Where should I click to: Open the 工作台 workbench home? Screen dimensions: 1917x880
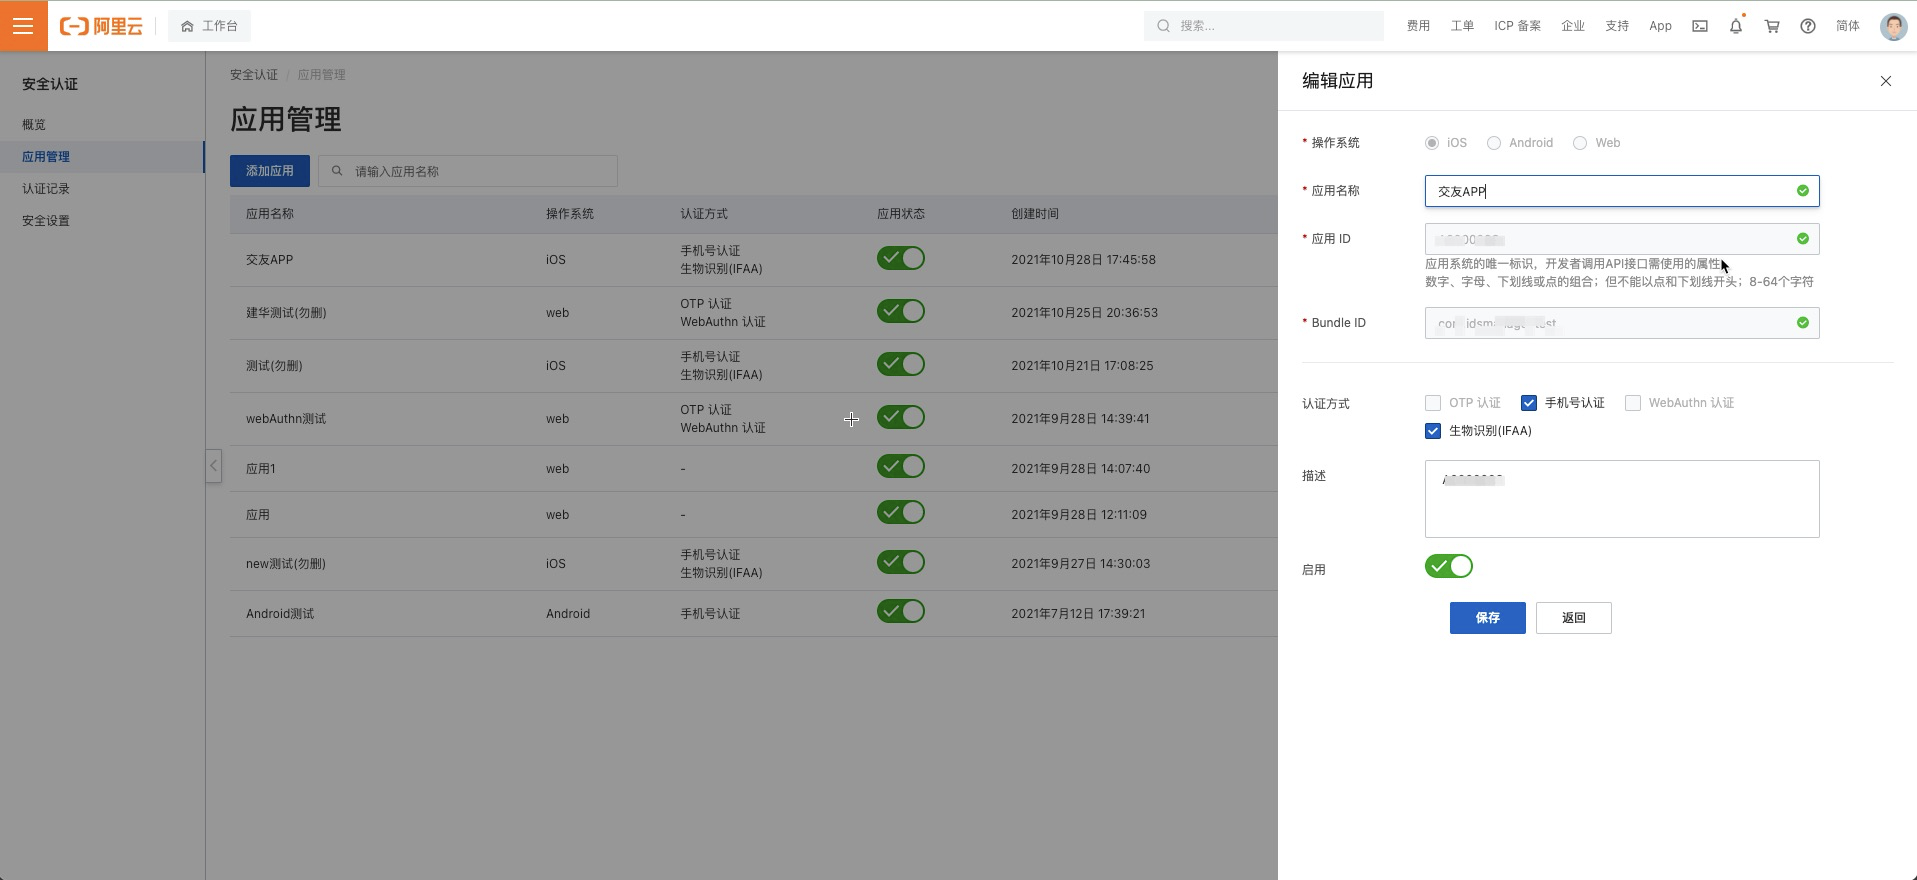tap(209, 26)
